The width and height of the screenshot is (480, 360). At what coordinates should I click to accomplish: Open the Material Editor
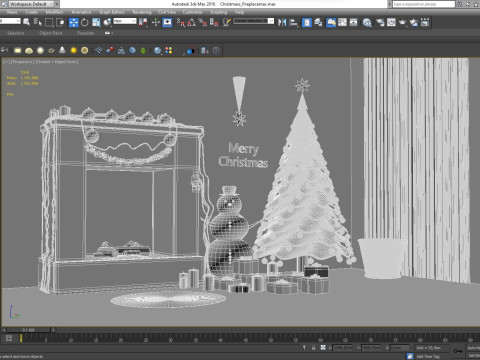[367, 22]
